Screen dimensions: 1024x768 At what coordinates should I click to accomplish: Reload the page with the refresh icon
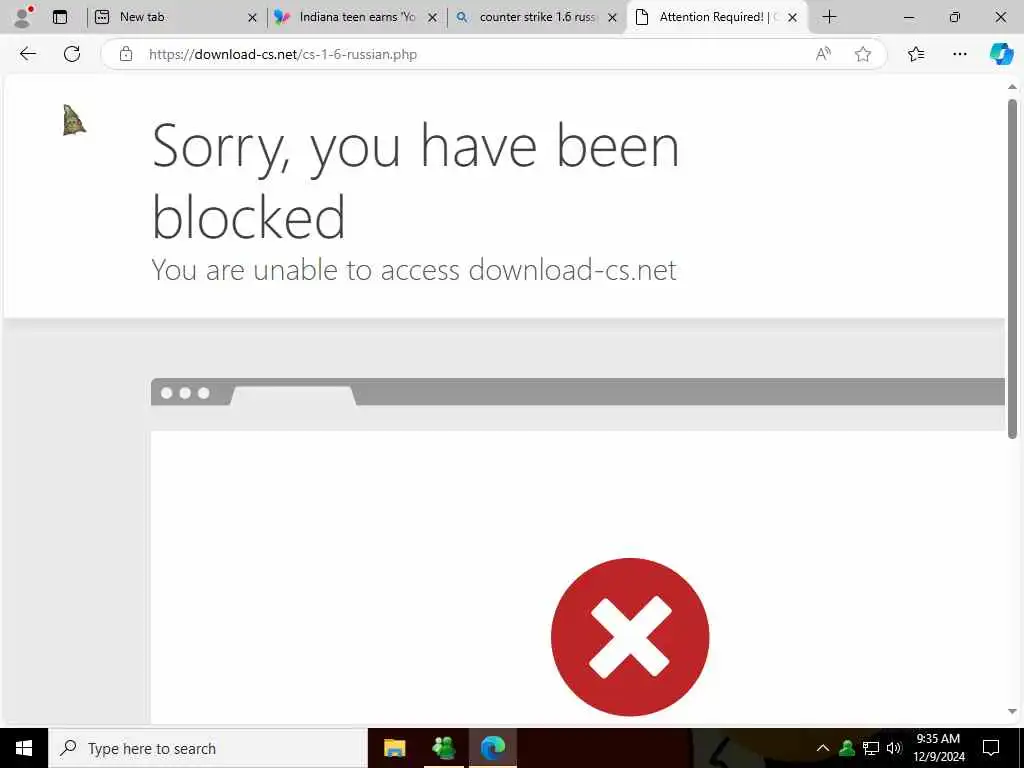(72, 54)
